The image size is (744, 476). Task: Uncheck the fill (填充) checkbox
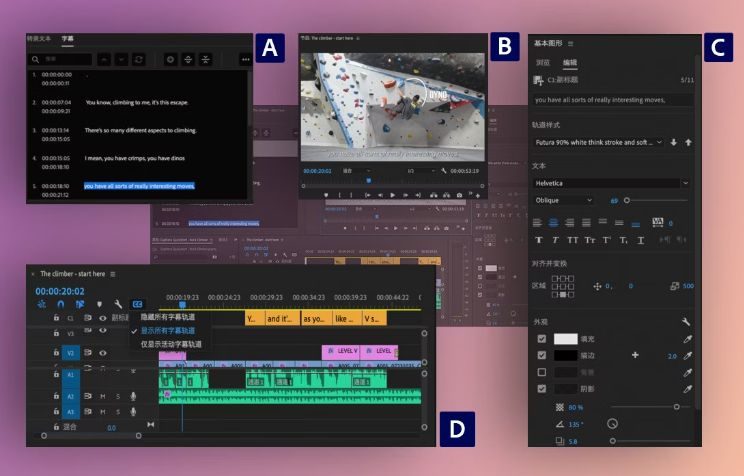coord(542,339)
